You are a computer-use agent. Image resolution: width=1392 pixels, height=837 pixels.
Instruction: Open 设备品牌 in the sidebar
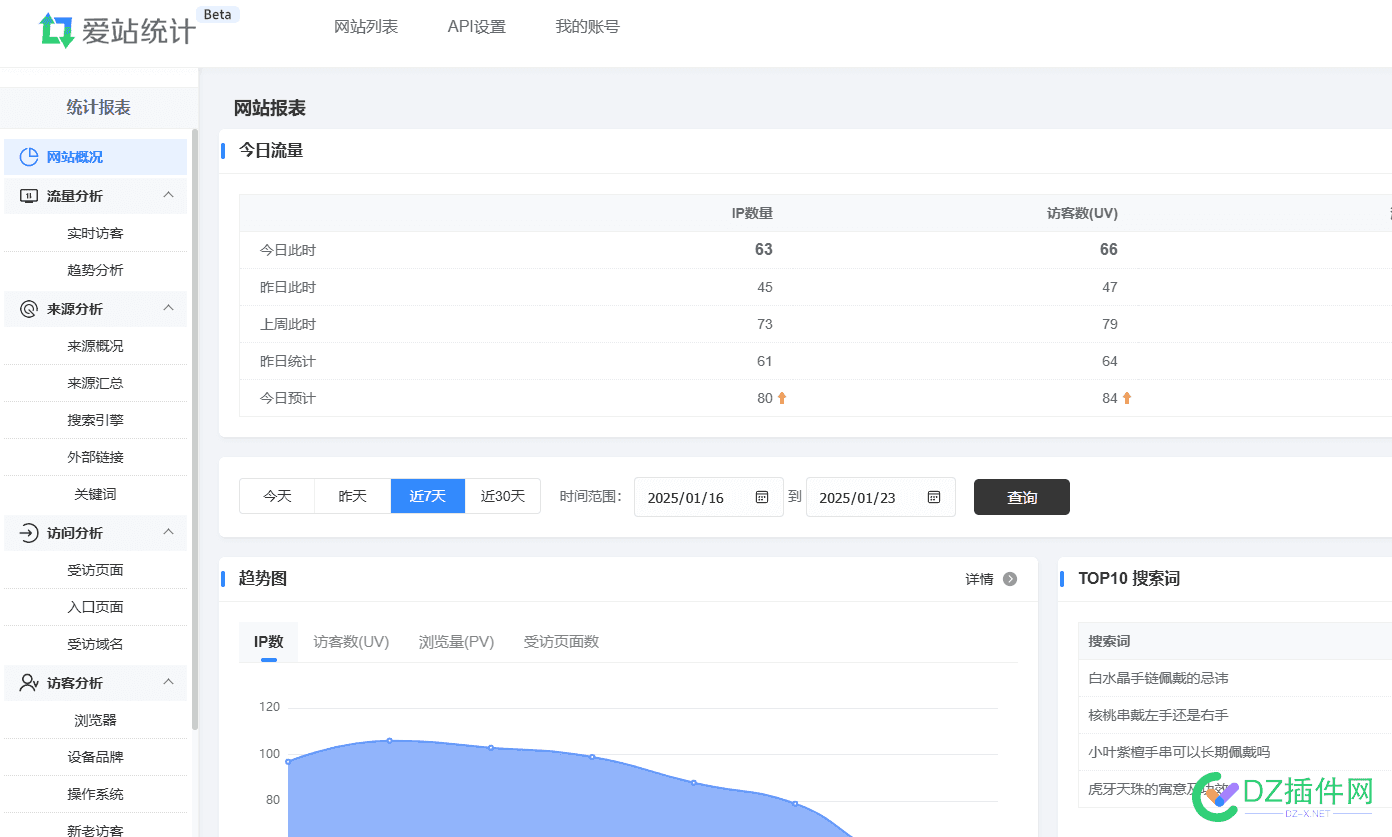click(95, 757)
